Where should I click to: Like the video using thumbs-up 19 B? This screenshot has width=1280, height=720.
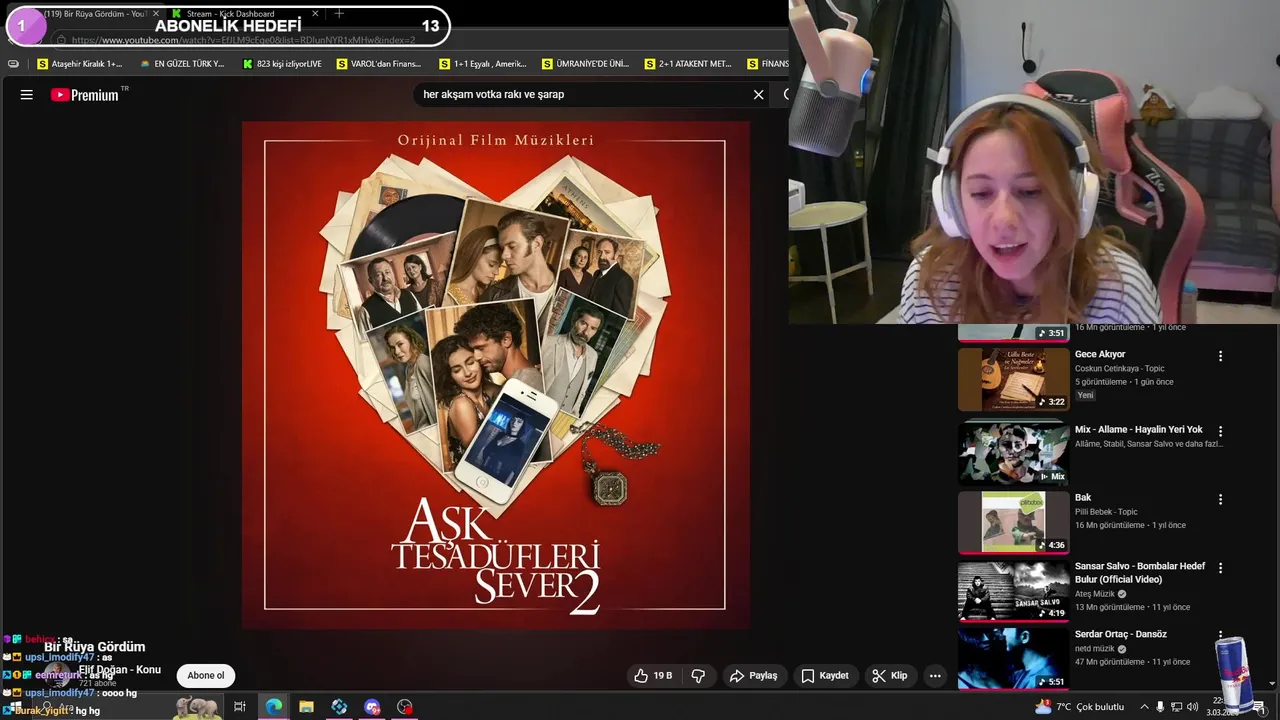pos(652,676)
